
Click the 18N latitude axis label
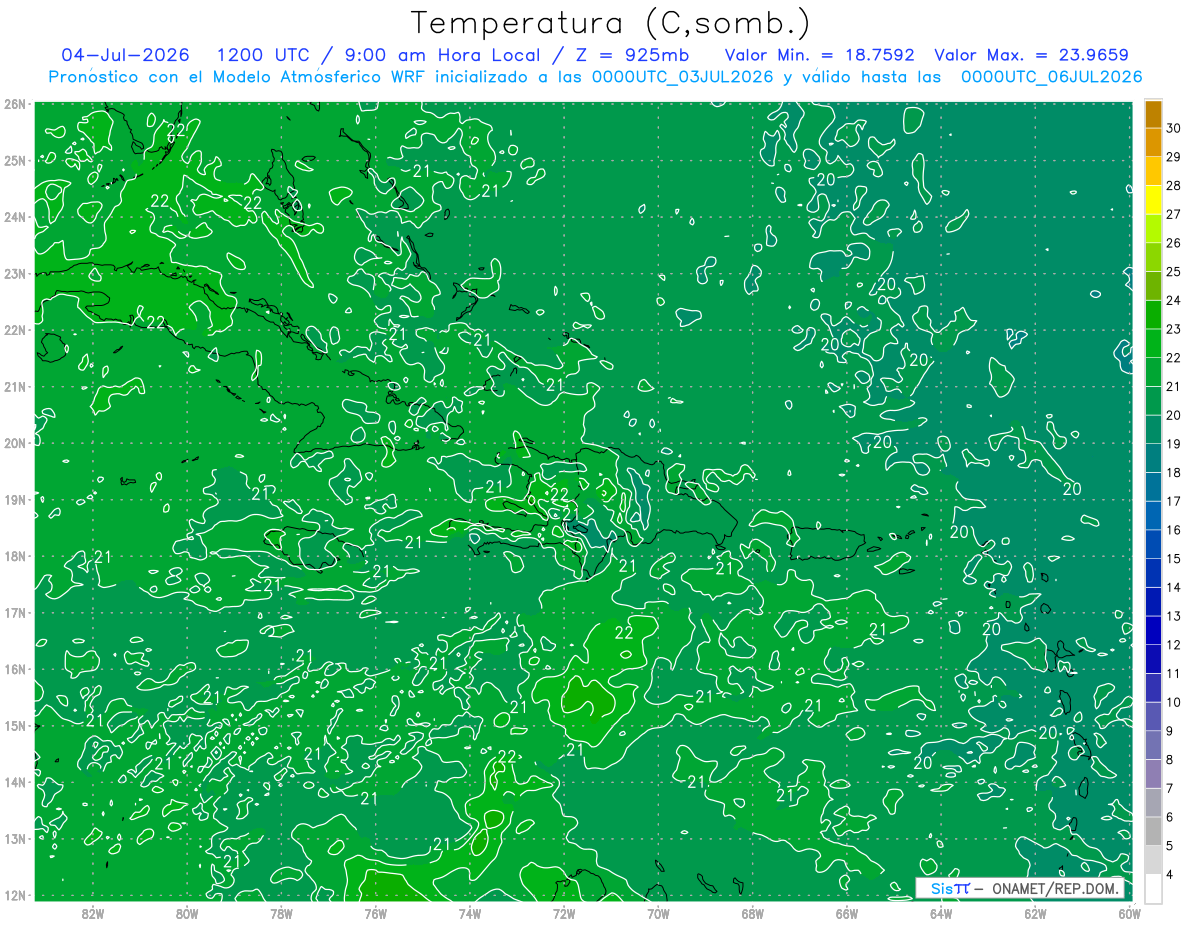(x=16, y=556)
